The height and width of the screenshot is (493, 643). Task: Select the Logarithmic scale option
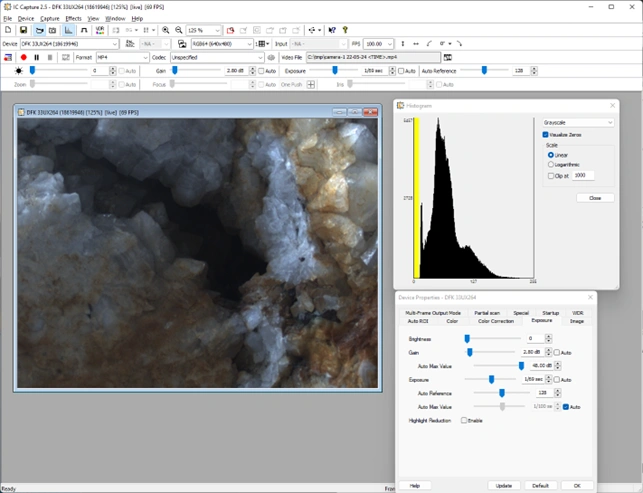pos(550,164)
